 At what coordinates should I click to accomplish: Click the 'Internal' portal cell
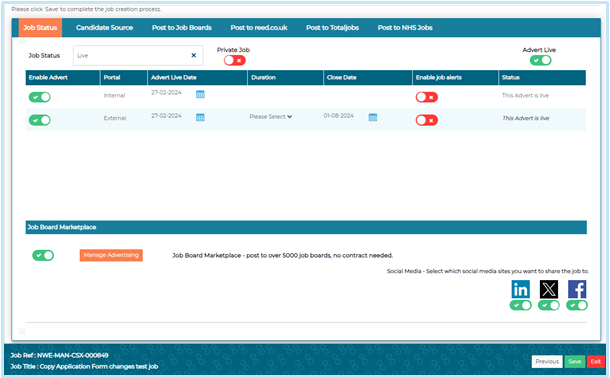[114, 95]
